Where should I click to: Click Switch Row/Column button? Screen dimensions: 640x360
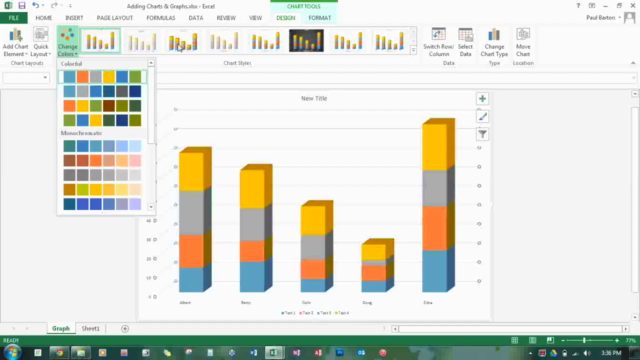438,42
